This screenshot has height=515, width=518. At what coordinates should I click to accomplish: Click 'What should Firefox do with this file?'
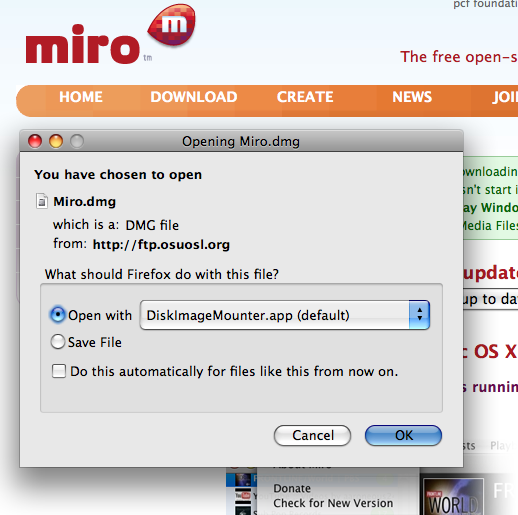click(x=162, y=274)
